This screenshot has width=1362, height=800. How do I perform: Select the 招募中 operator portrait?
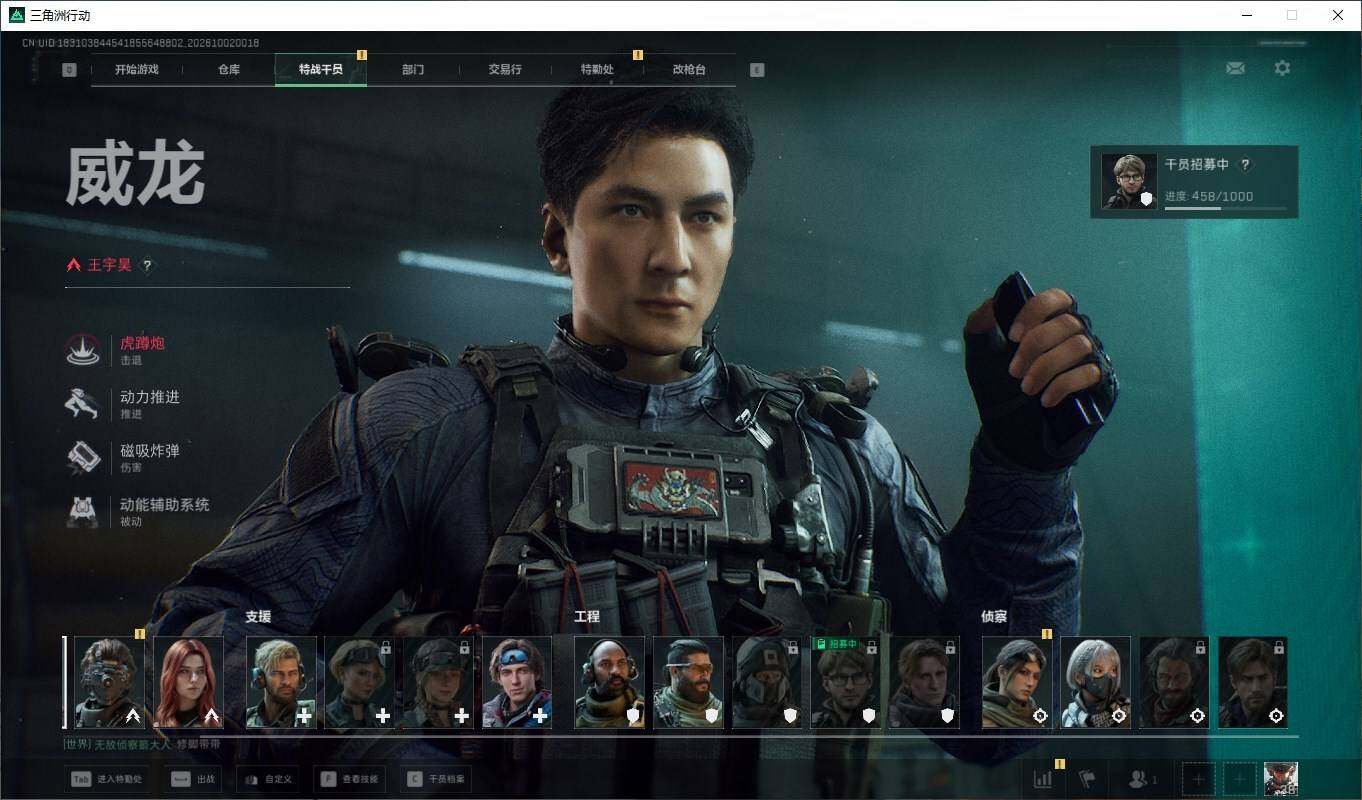(845, 682)
